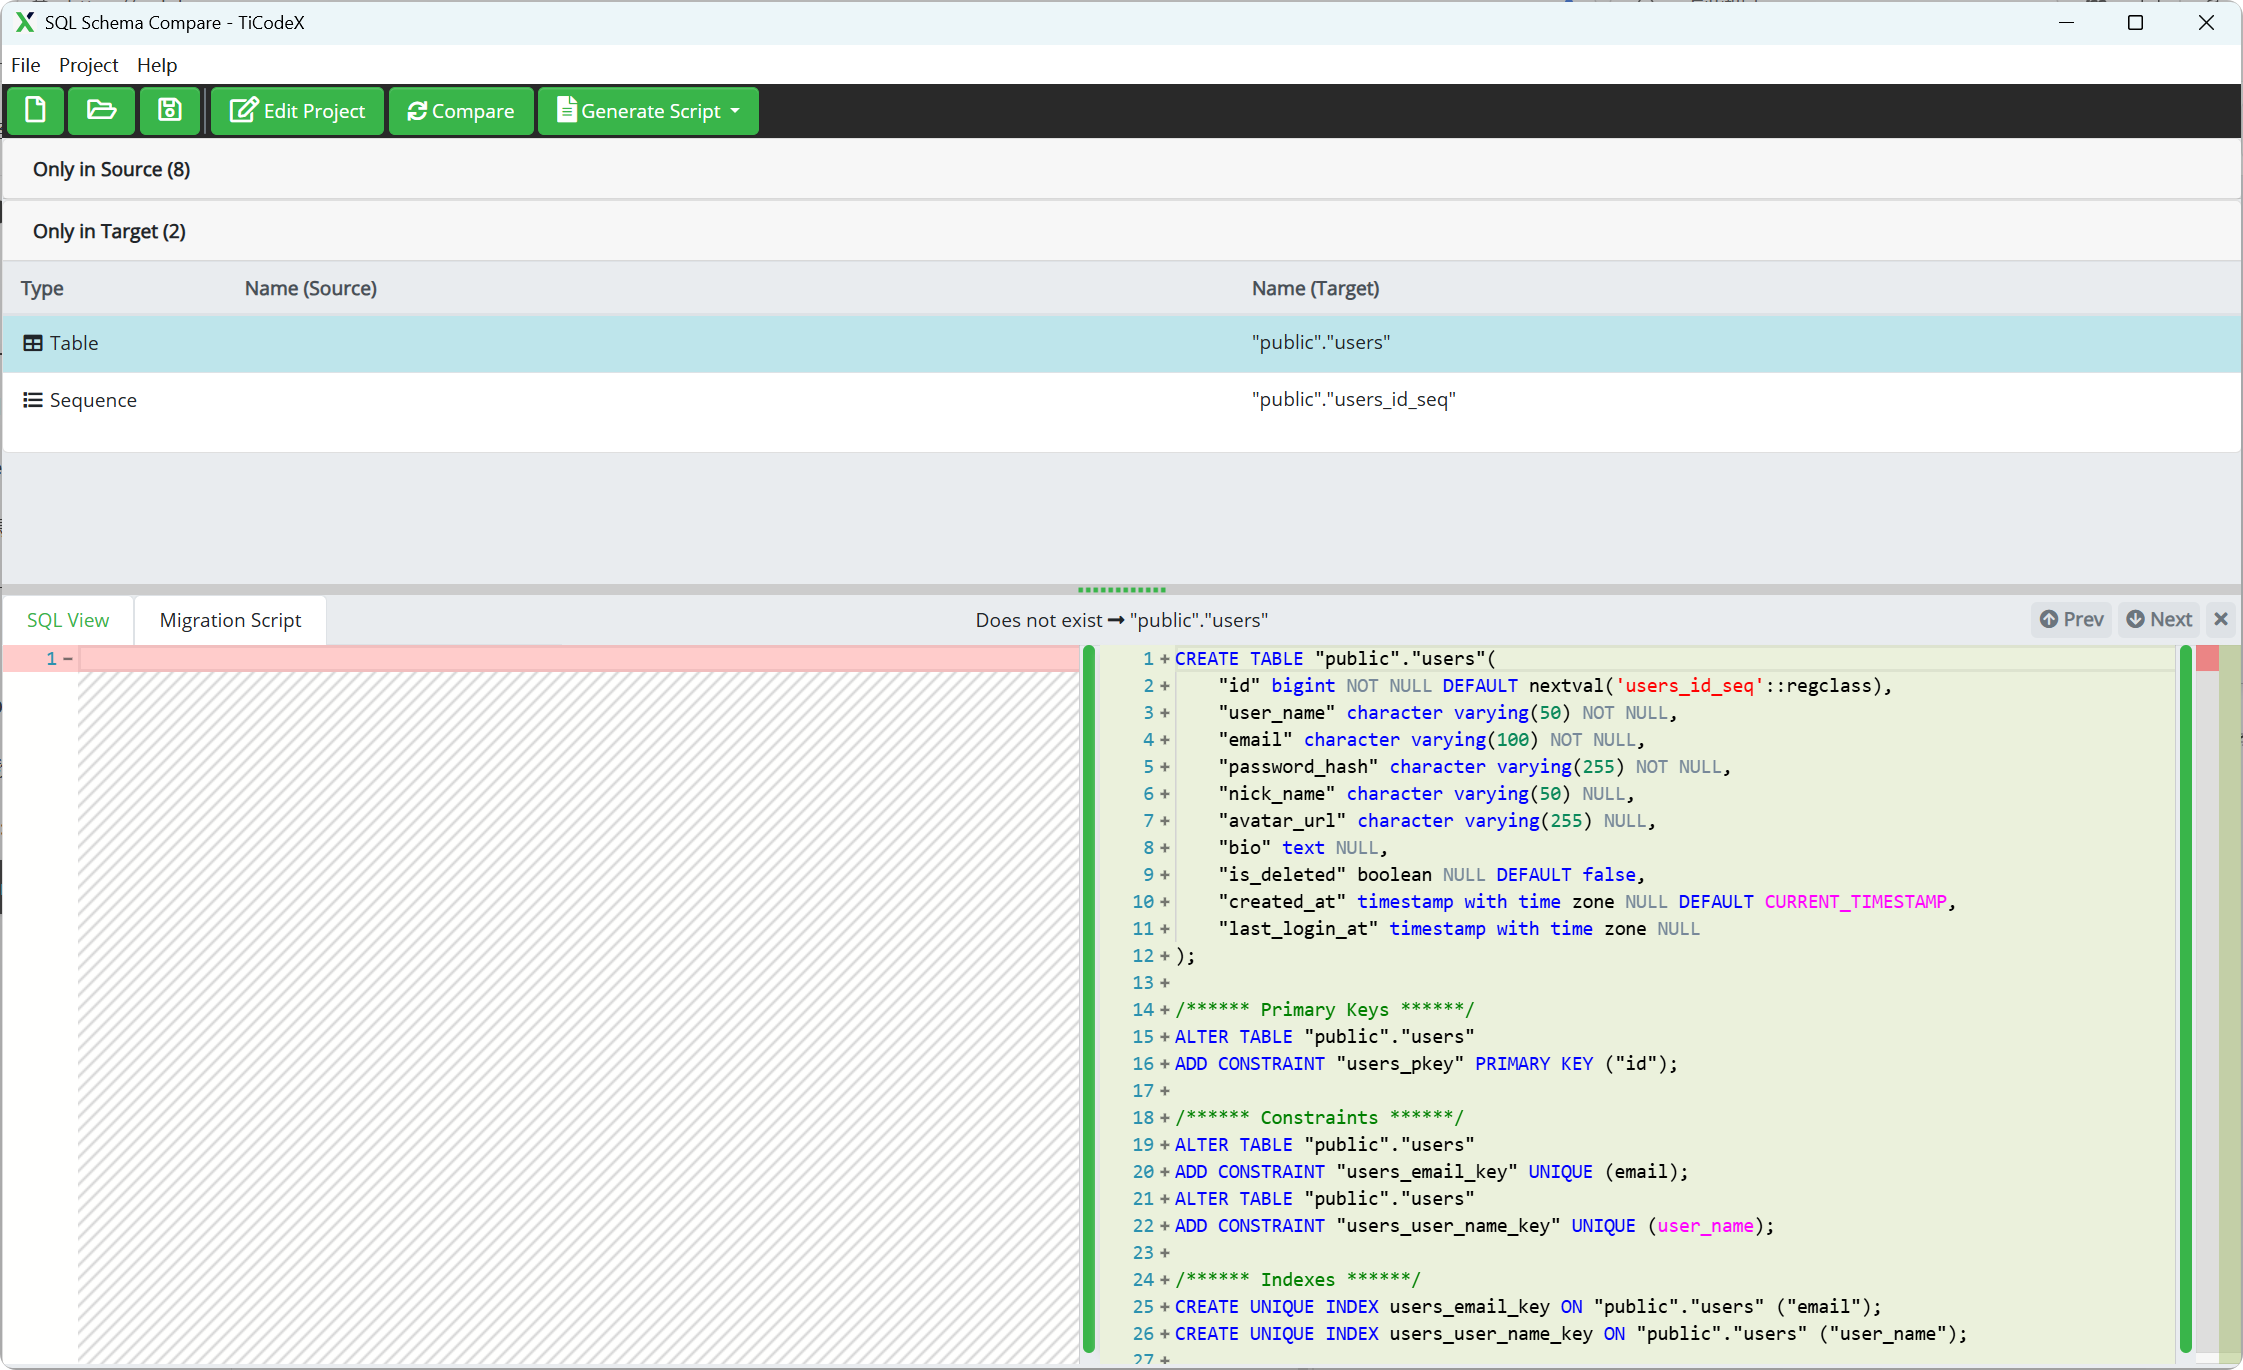
Task: Click the red marker in diff overview ruler
Action: pyautogui.click(x=2208, y=658)
